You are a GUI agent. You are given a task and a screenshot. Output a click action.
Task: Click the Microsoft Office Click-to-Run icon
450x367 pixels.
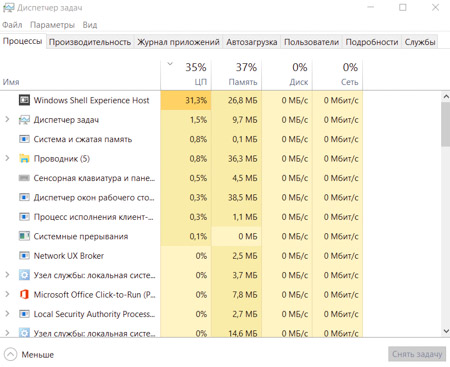[x=24, y=294]
